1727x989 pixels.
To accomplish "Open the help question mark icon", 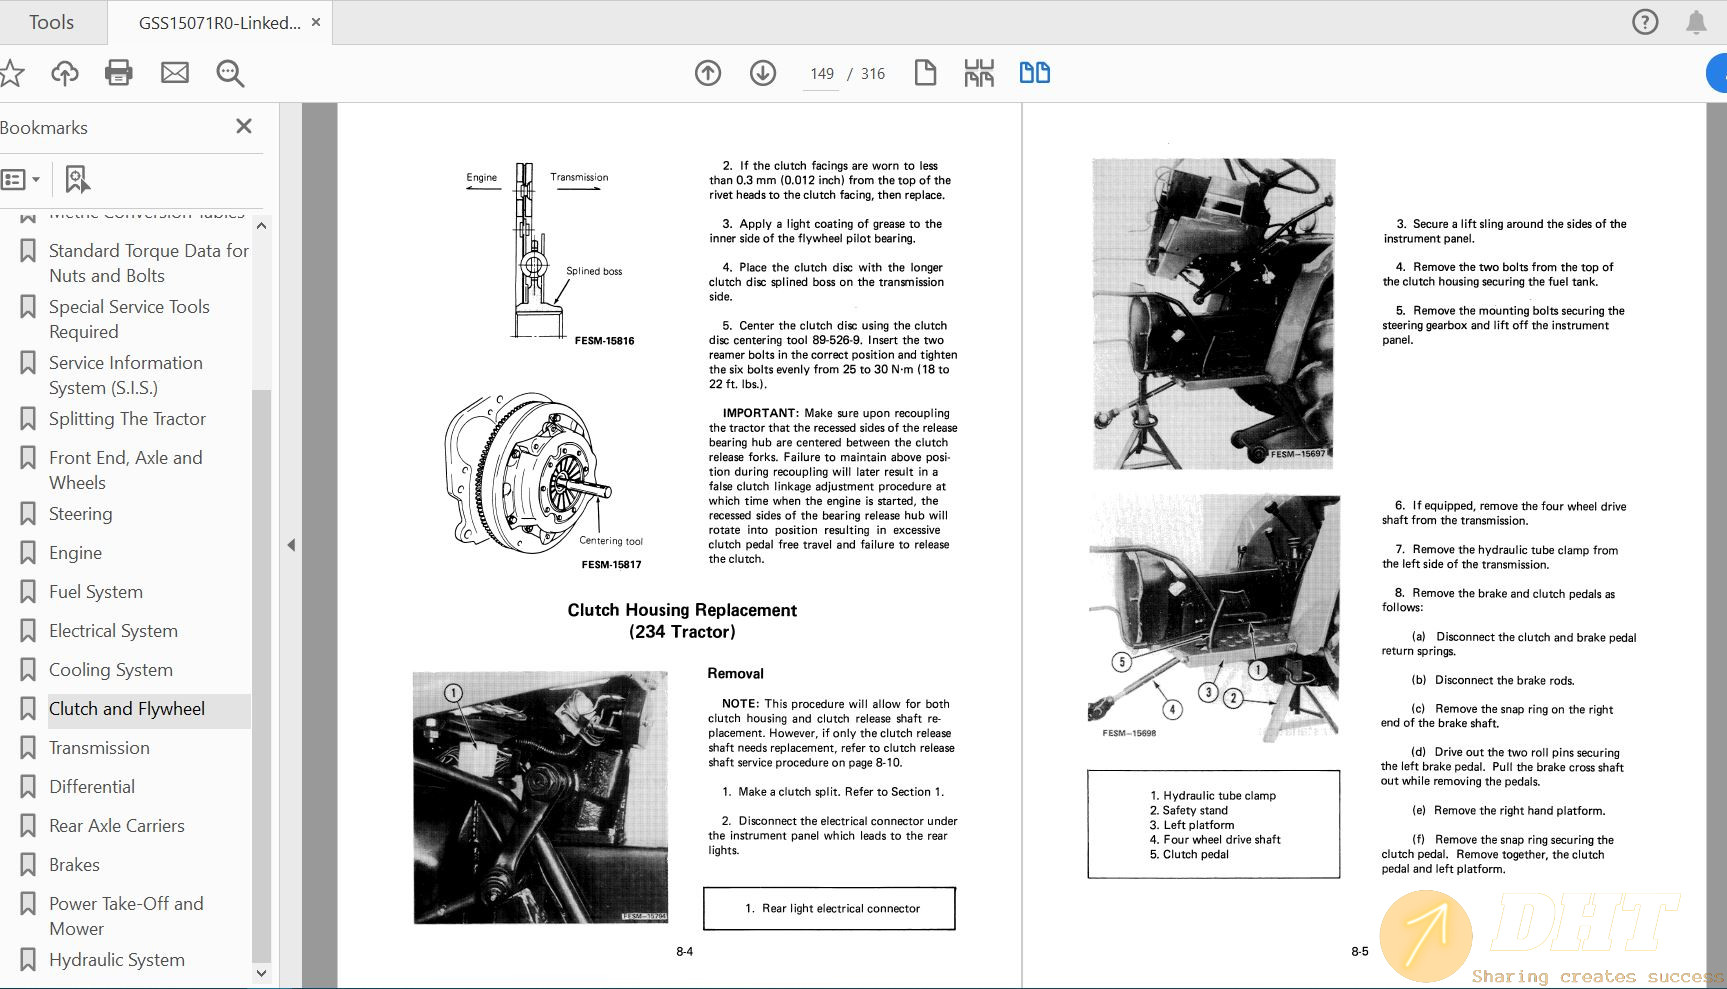I will [1645, 22].
